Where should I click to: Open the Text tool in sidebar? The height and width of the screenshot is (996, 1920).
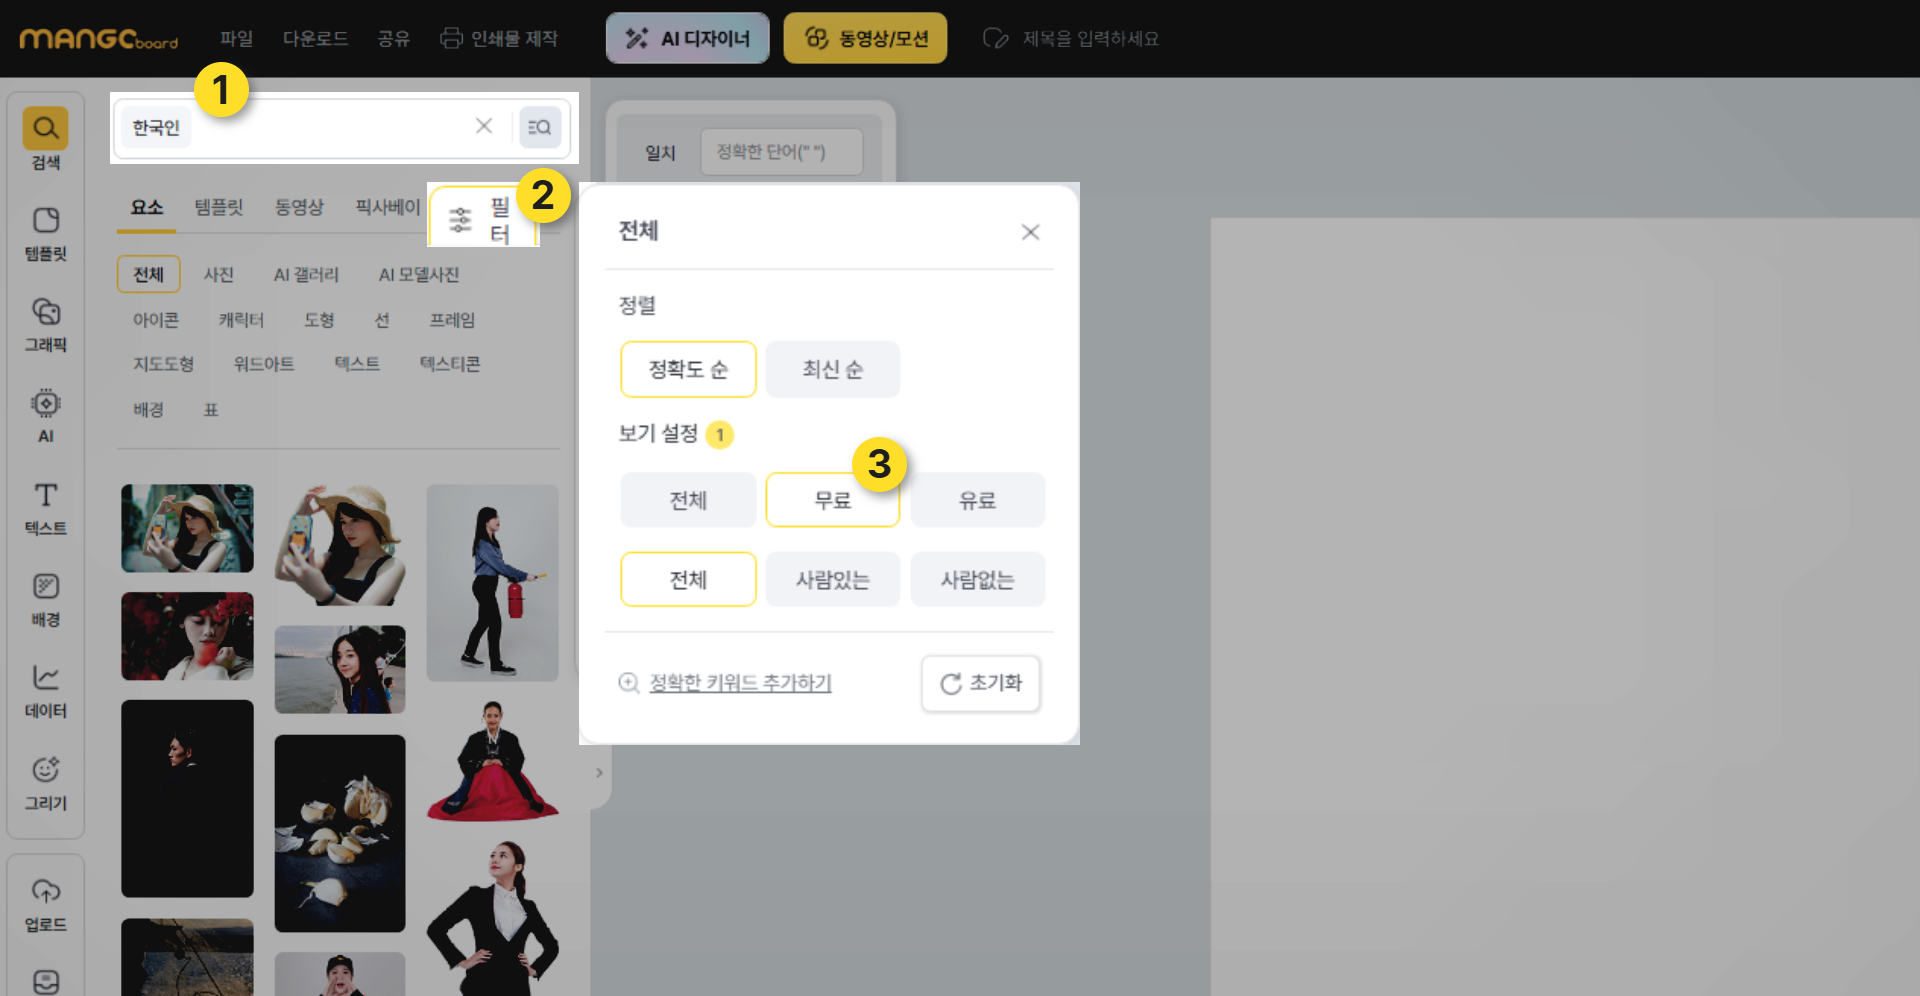pos(46,507)
